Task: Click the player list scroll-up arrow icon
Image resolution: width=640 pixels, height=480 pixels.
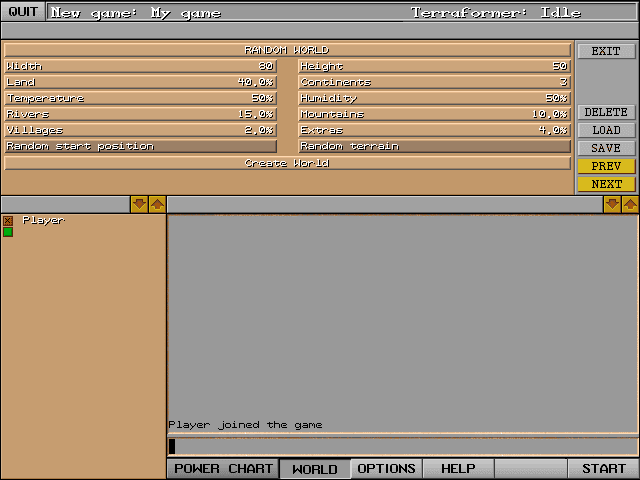Action: pos(157,204)
